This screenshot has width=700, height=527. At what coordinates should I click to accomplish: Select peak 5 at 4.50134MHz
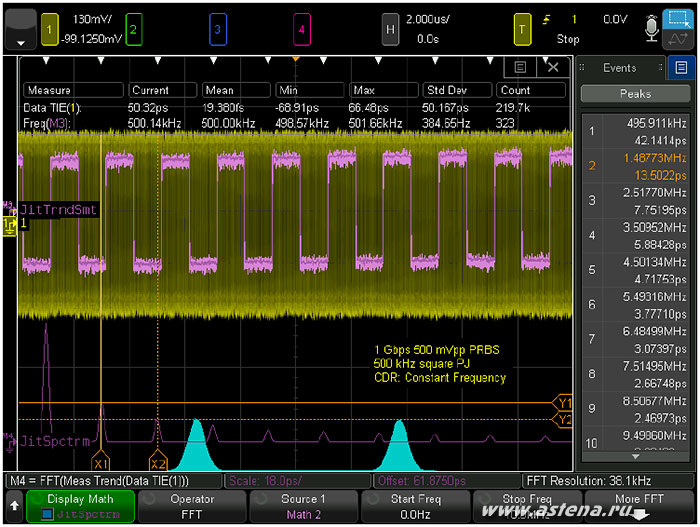636,270
